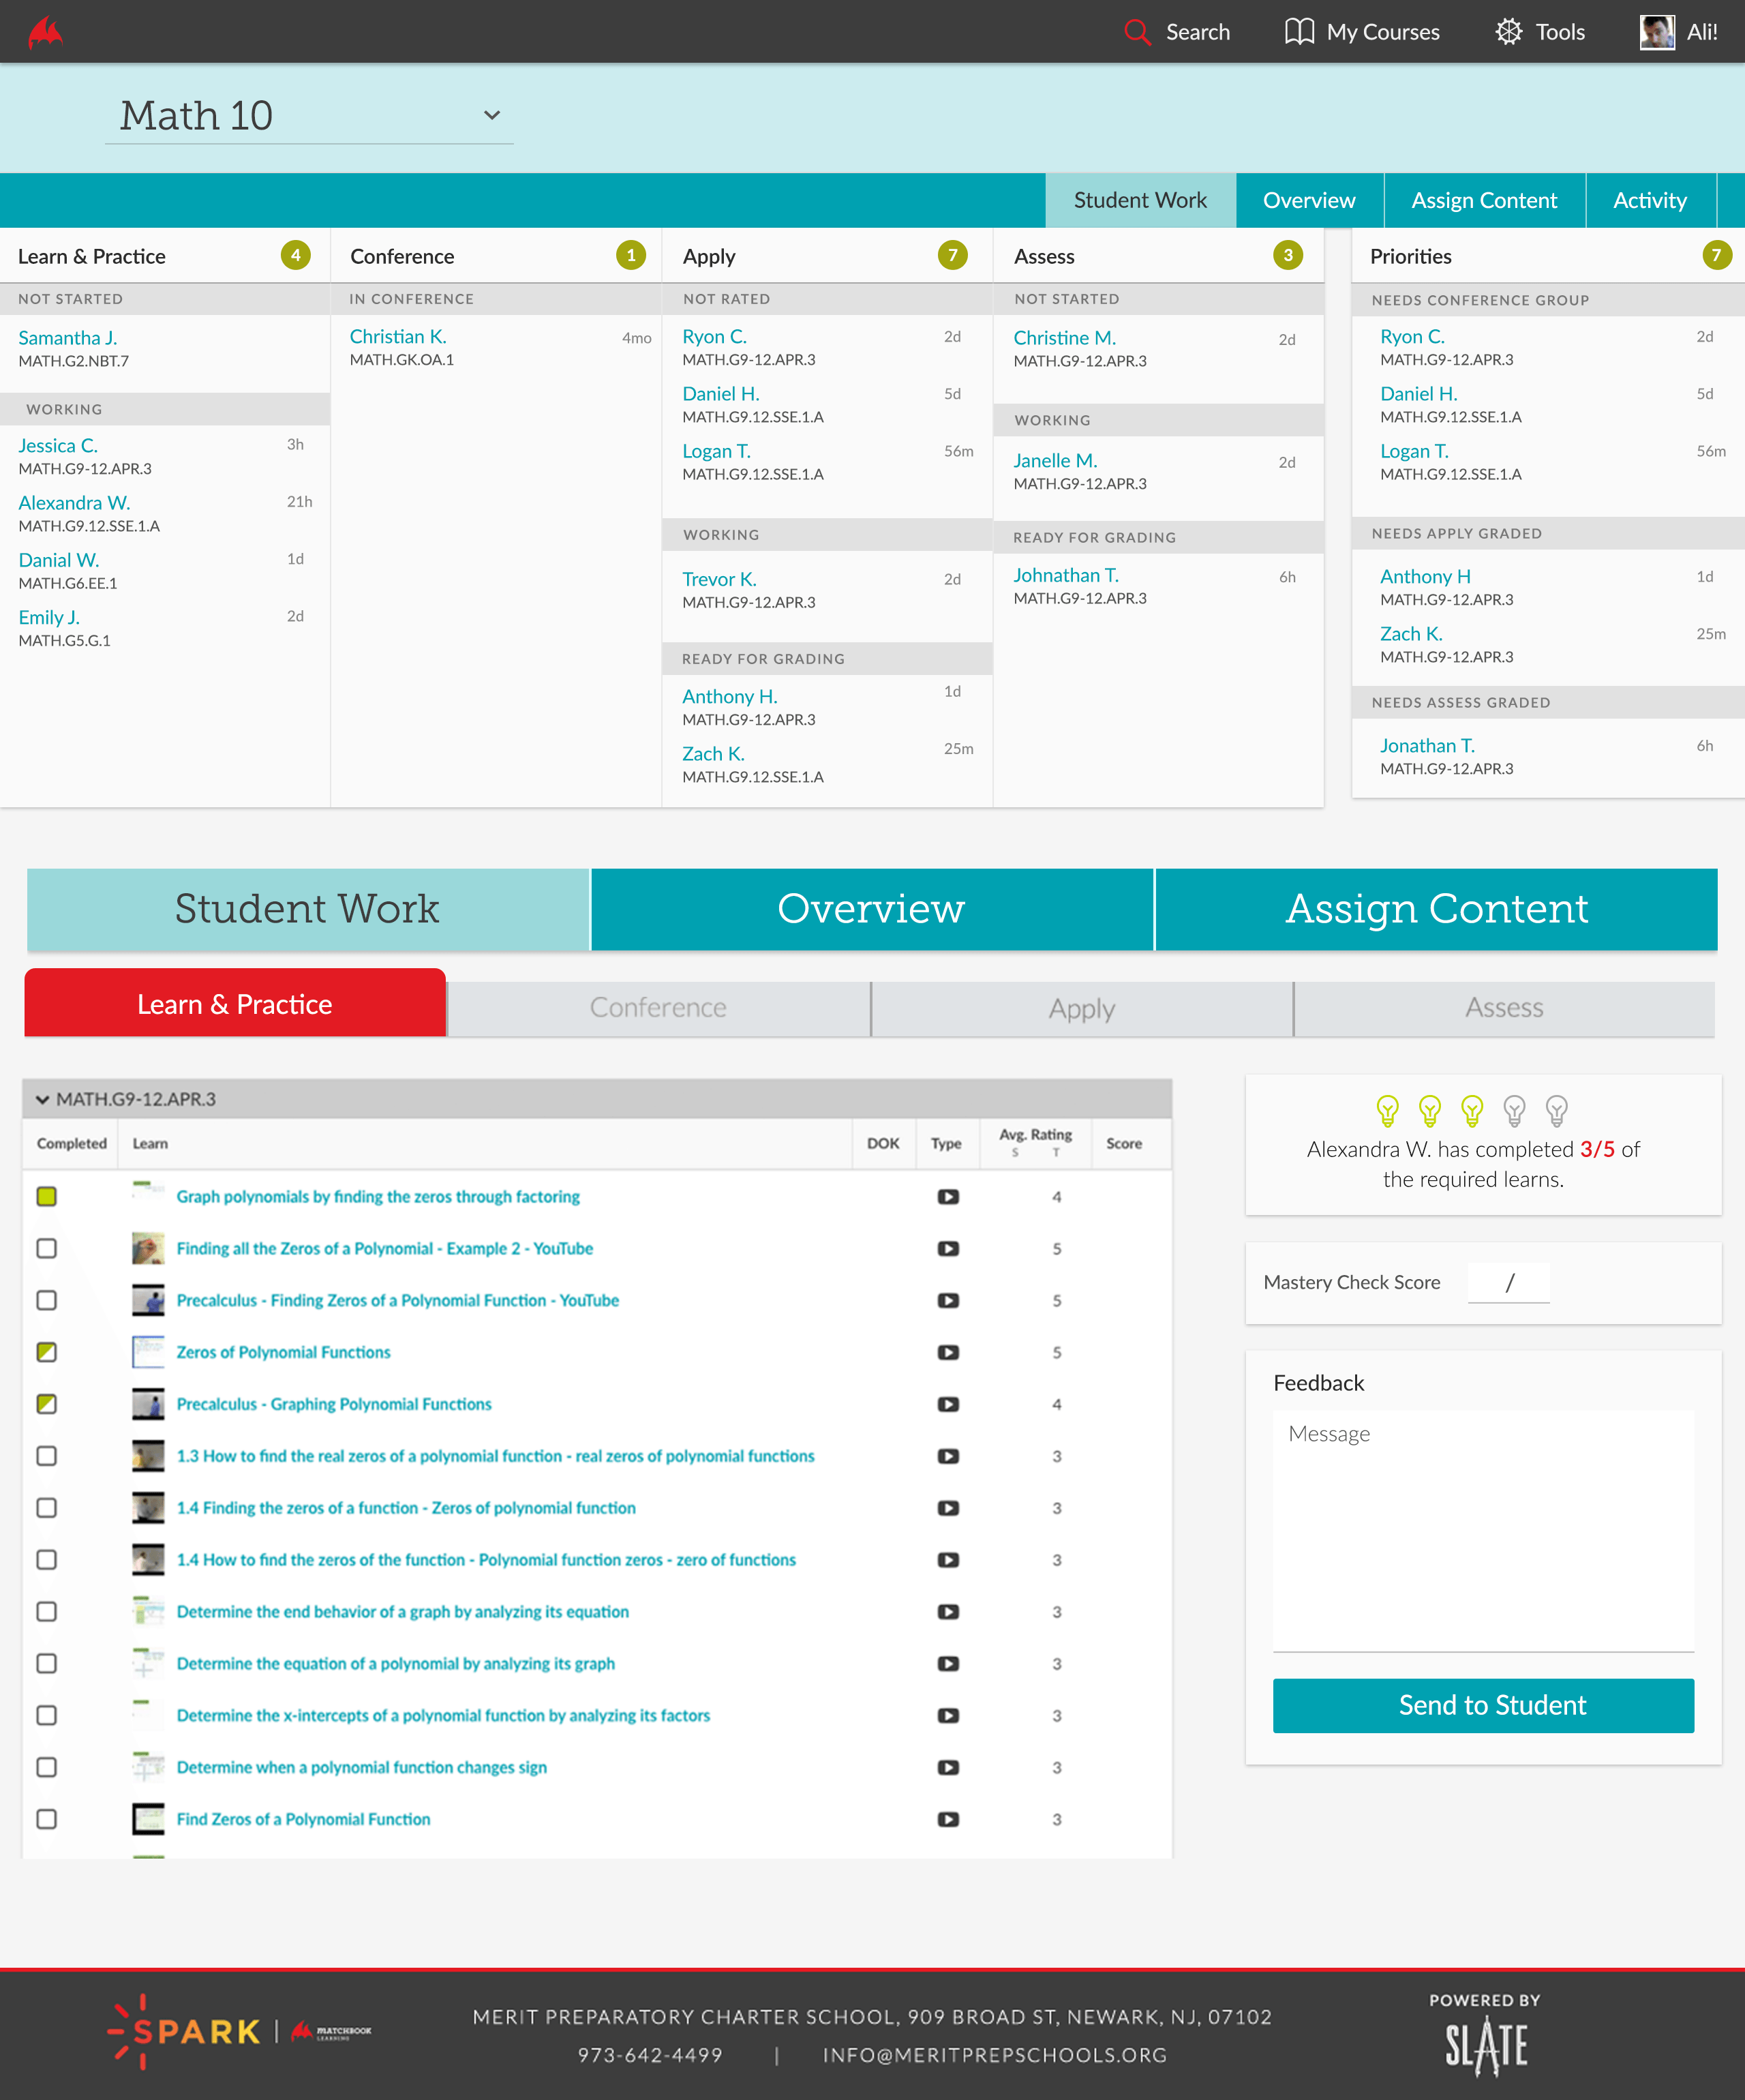Screen dimensions: 1745x2100
Task: Click the last unlit lightbulb icon
Action: 1557,1111
